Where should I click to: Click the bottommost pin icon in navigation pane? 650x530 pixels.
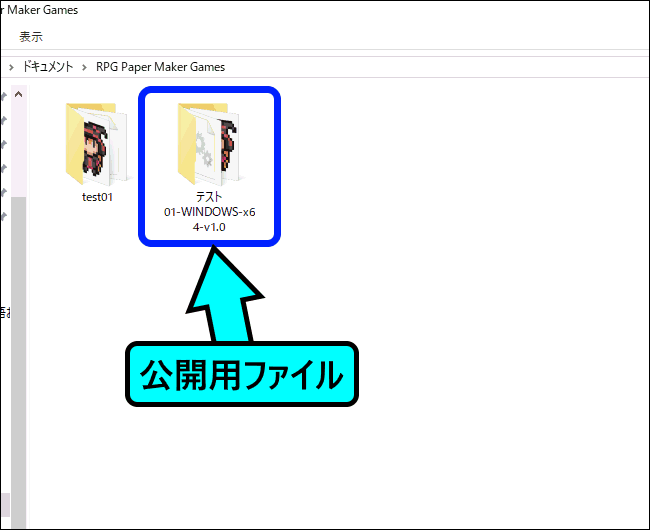pos(4,217)
